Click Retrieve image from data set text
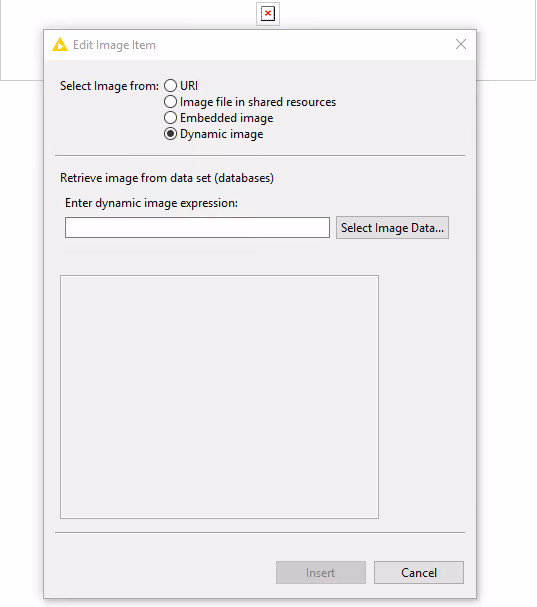 pos(167,178)
